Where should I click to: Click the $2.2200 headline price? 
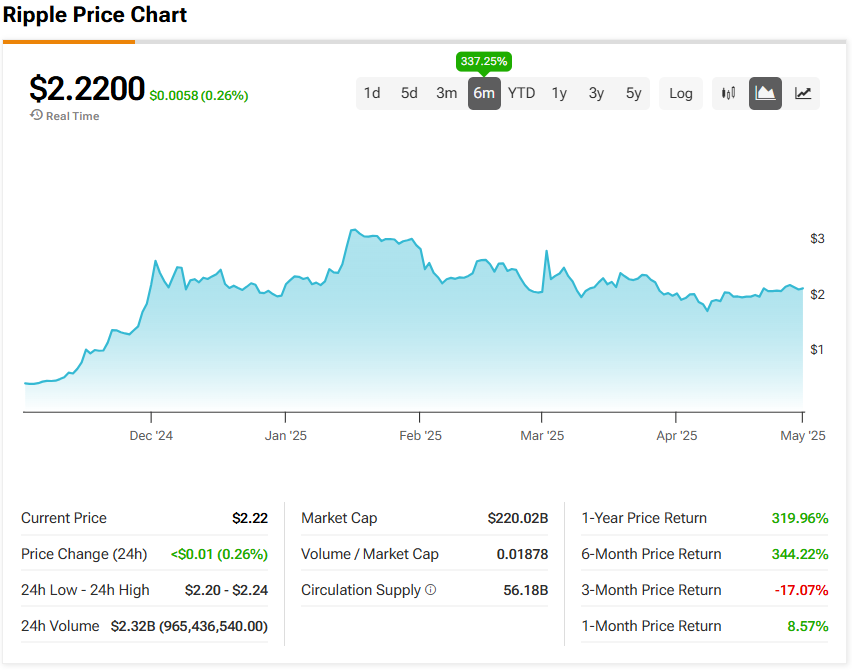pos(87,89)
